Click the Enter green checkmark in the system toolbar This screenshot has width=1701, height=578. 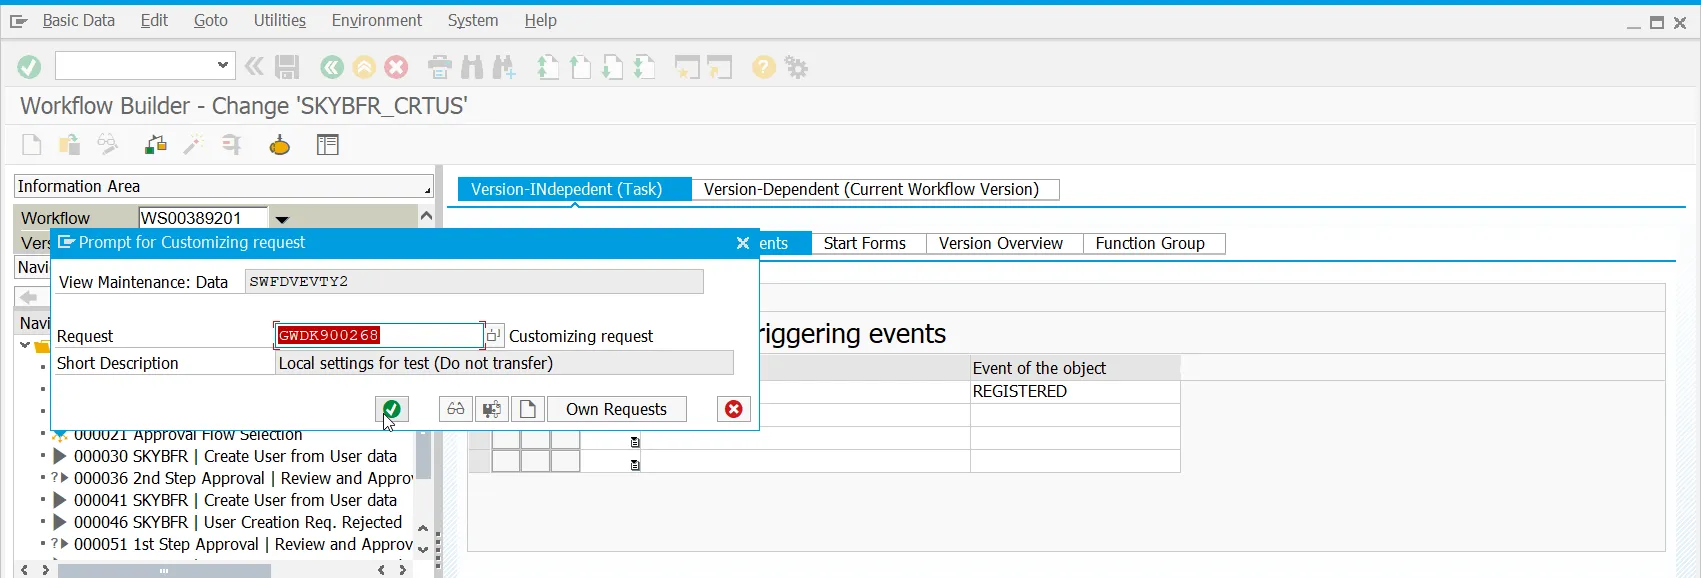click(x=29, y=67)
